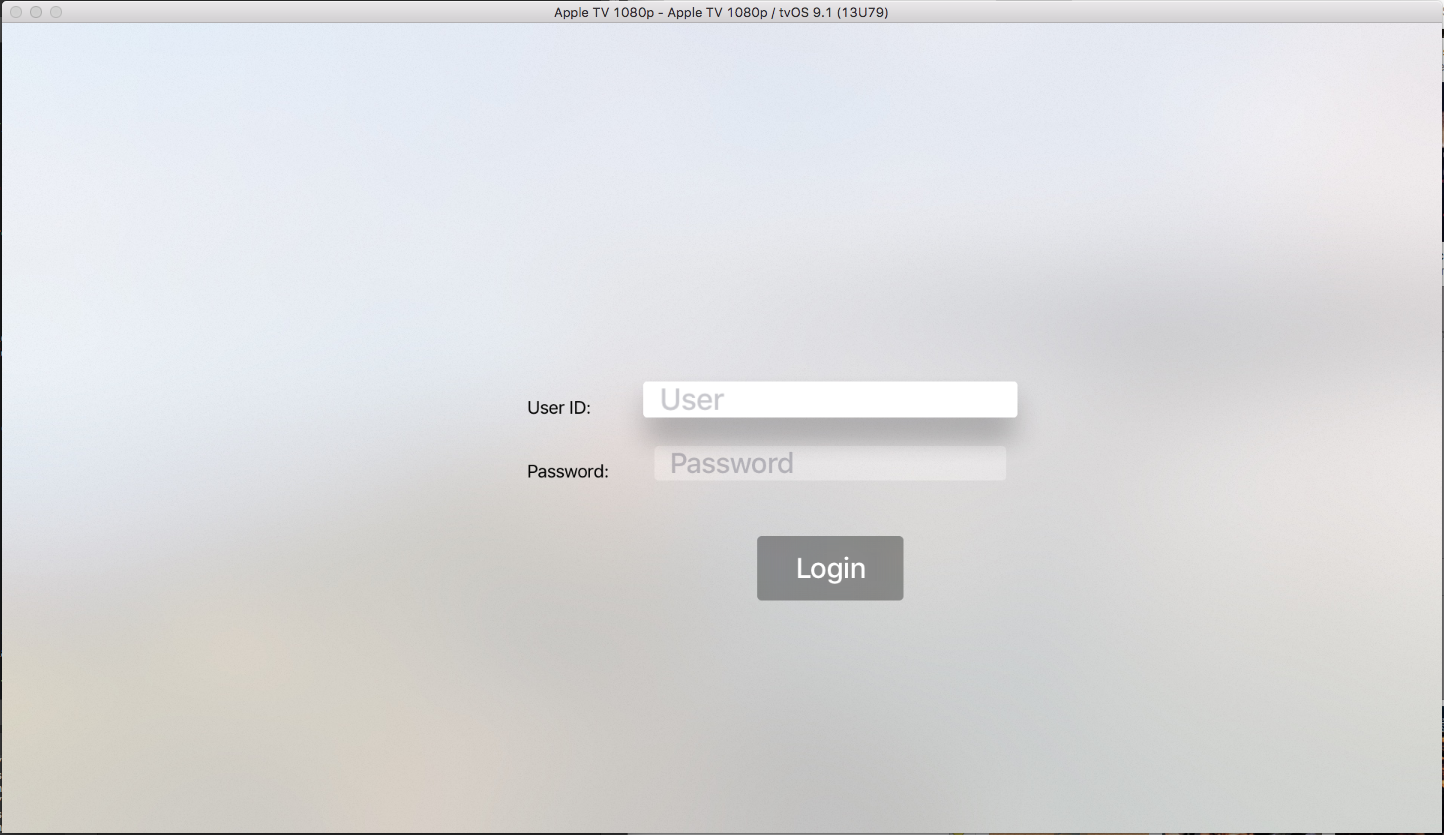Activate Login to submit the credentials
Image resolution: width=1444 pixels, height=835 pixels.
pyautogui.click(x=829, y=567)
